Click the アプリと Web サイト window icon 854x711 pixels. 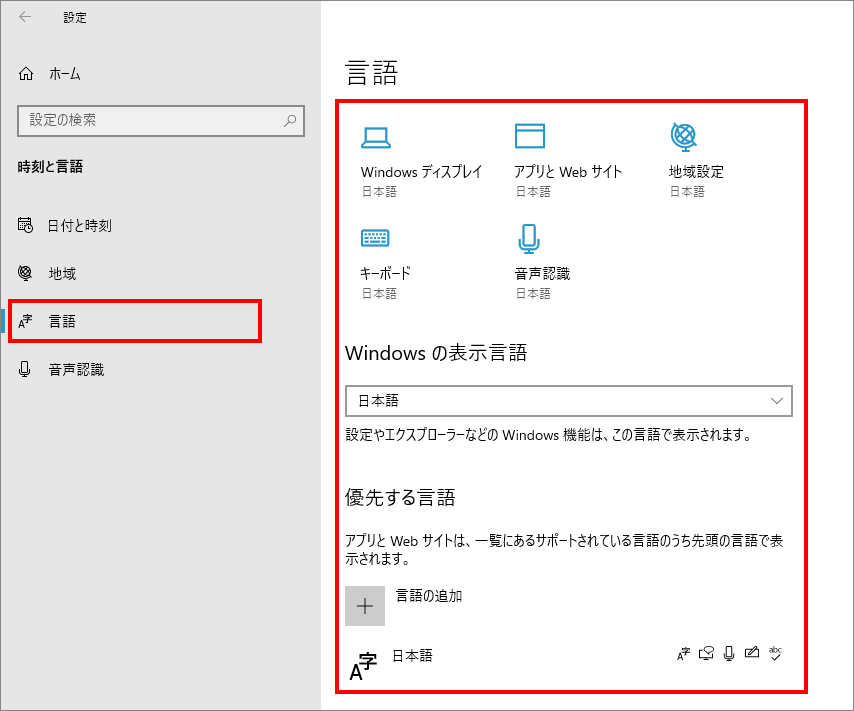coord(530,136)
